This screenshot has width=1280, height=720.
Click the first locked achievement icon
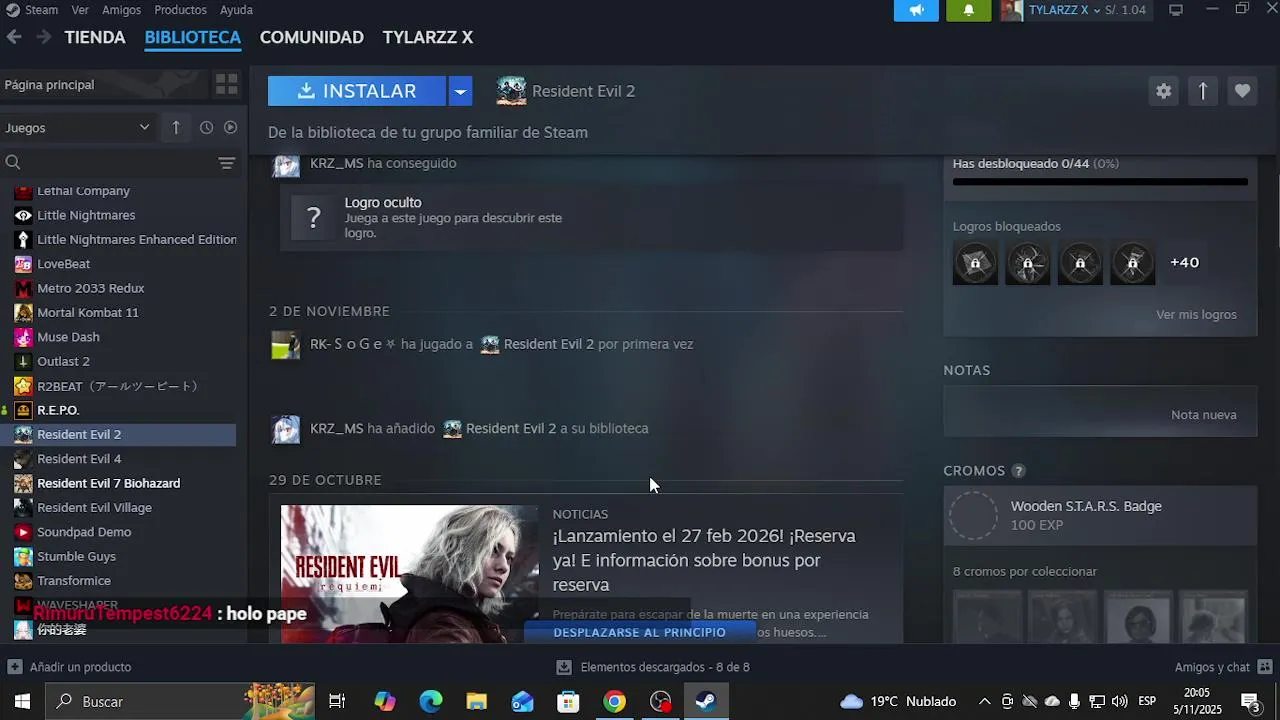pos(975,262)
